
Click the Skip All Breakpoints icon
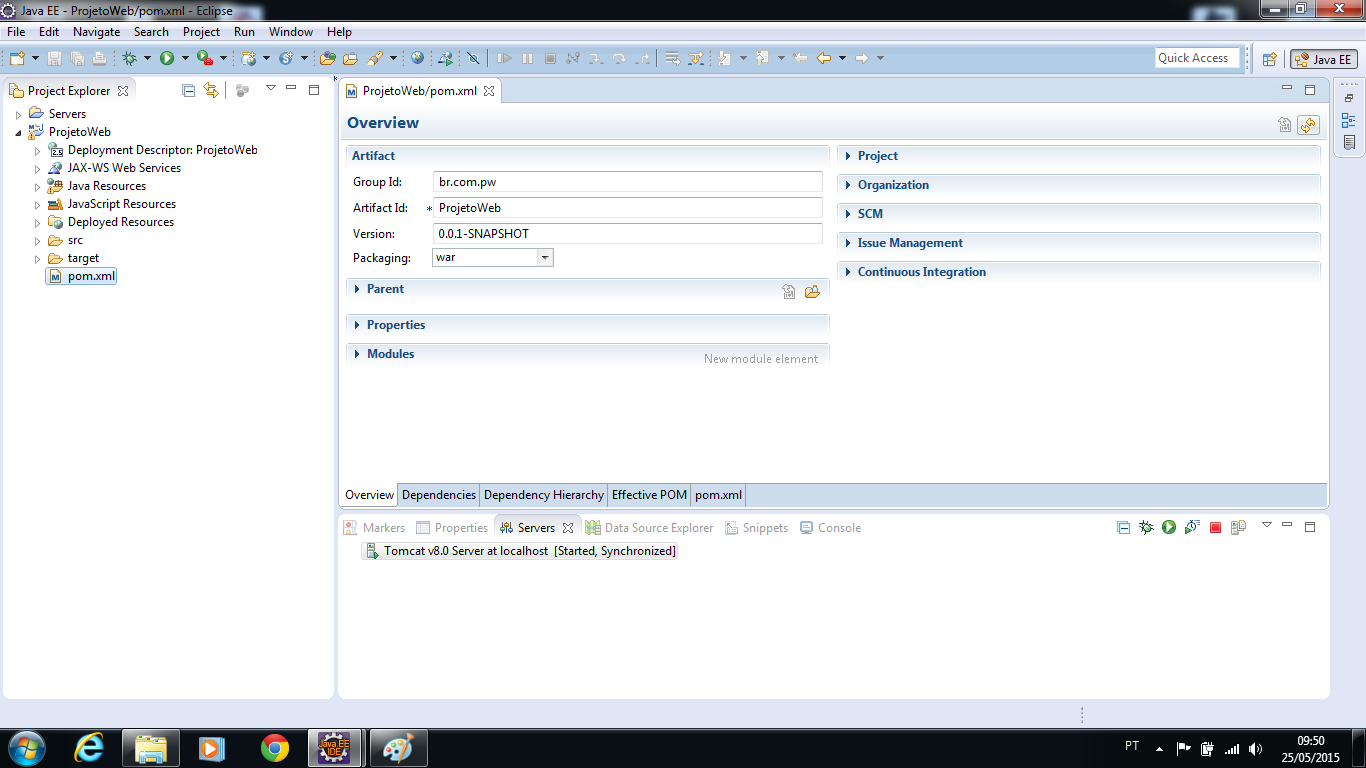click(x=474, y=58)
